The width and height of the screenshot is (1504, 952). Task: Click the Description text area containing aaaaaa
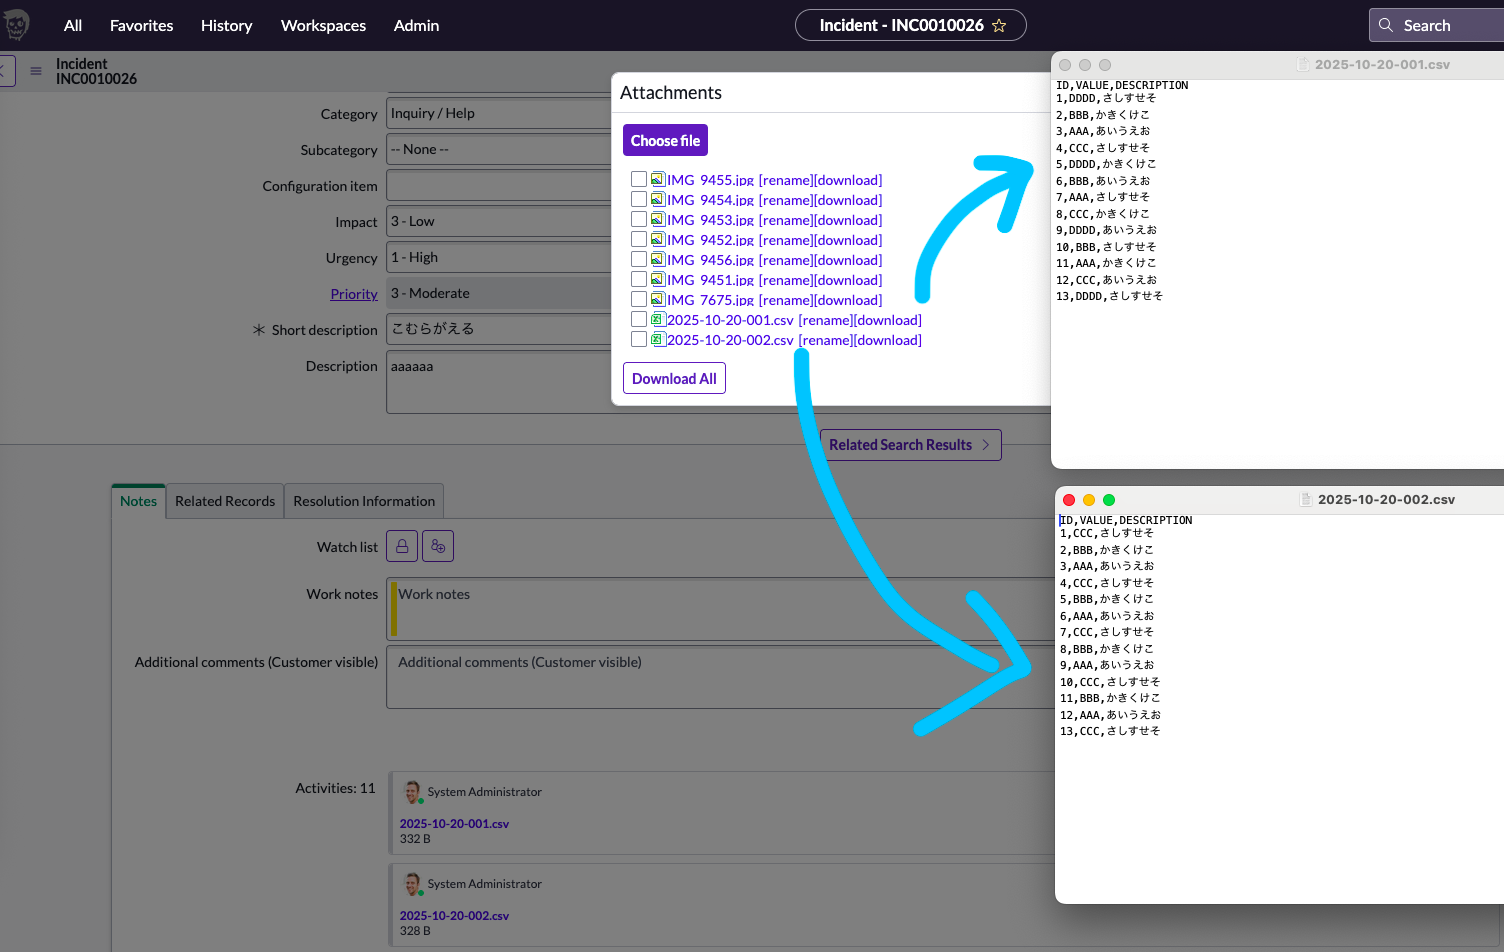click(499, 382)
